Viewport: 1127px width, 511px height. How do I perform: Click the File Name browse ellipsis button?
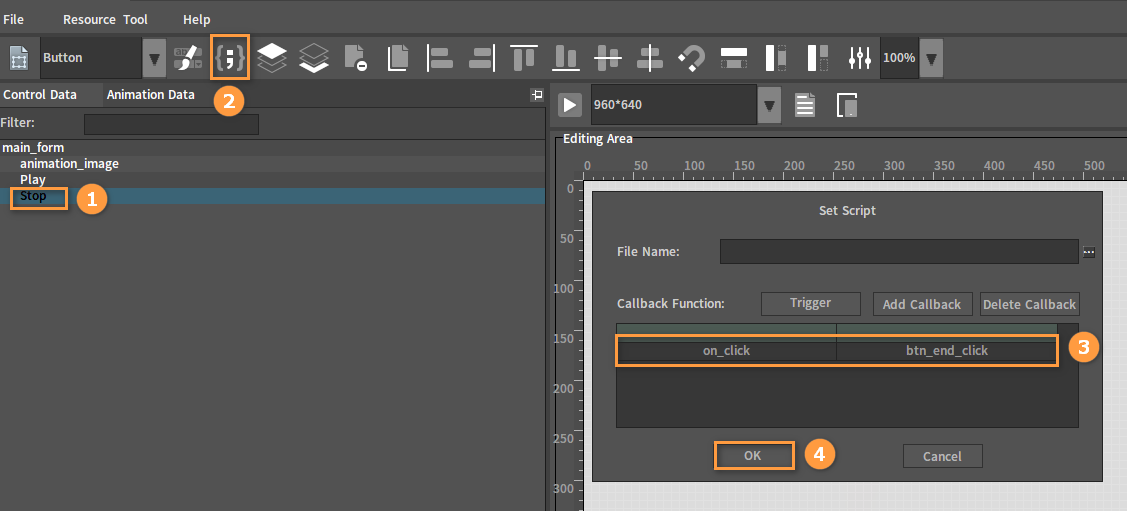tap(1089, 252)
